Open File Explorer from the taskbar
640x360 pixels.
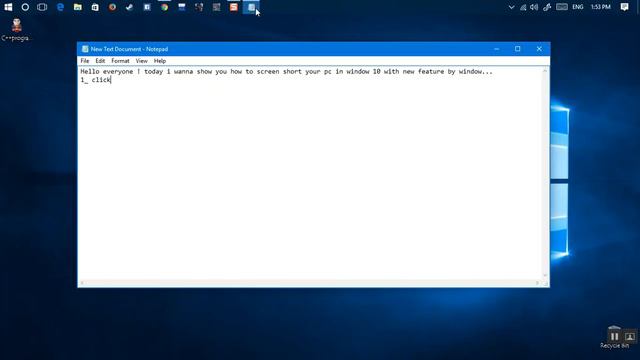pyautogui.click(x=78, y=7)
